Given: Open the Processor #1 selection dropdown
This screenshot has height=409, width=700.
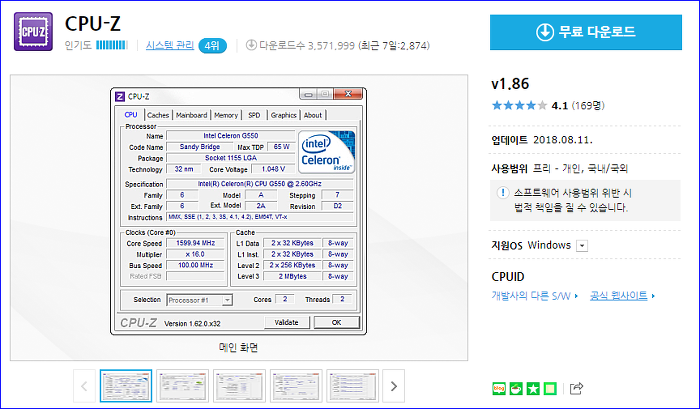Looking at the screenshot, I should [x=199, y=300].
